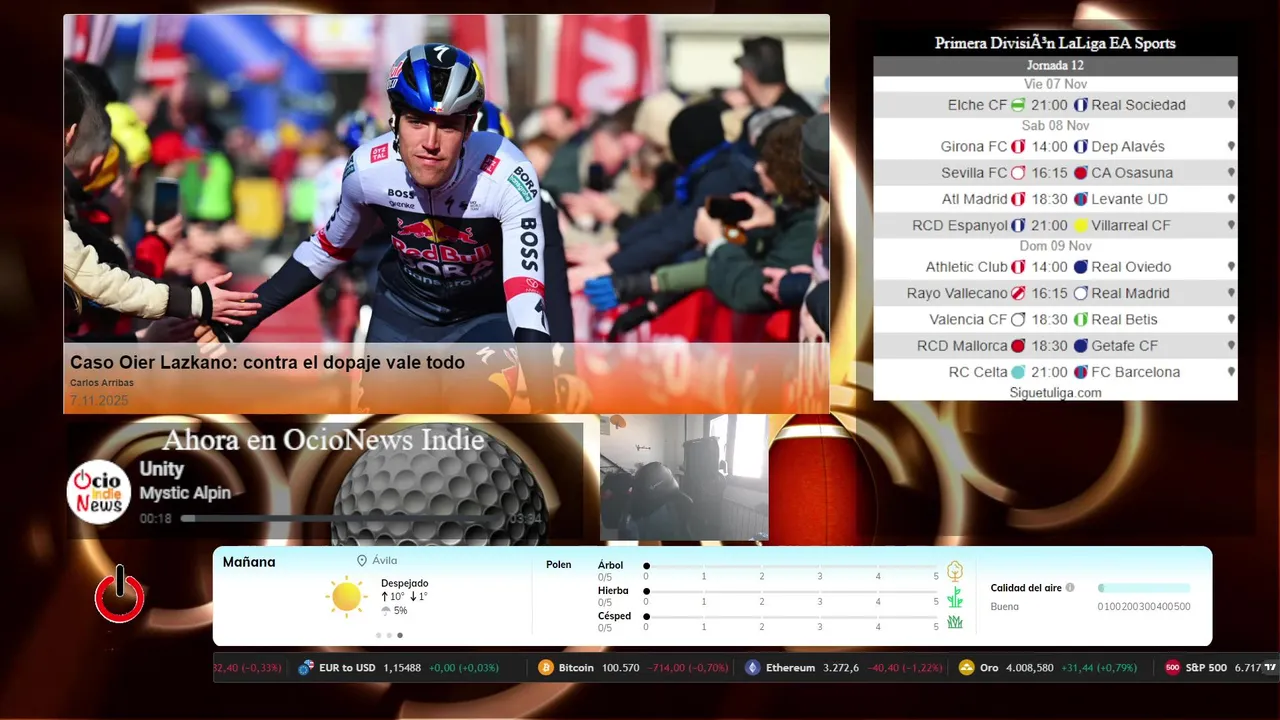Screen dimensions: 1280x720
Task: Open the Caso Oier Lazkano headline
Action: [267, 363]
